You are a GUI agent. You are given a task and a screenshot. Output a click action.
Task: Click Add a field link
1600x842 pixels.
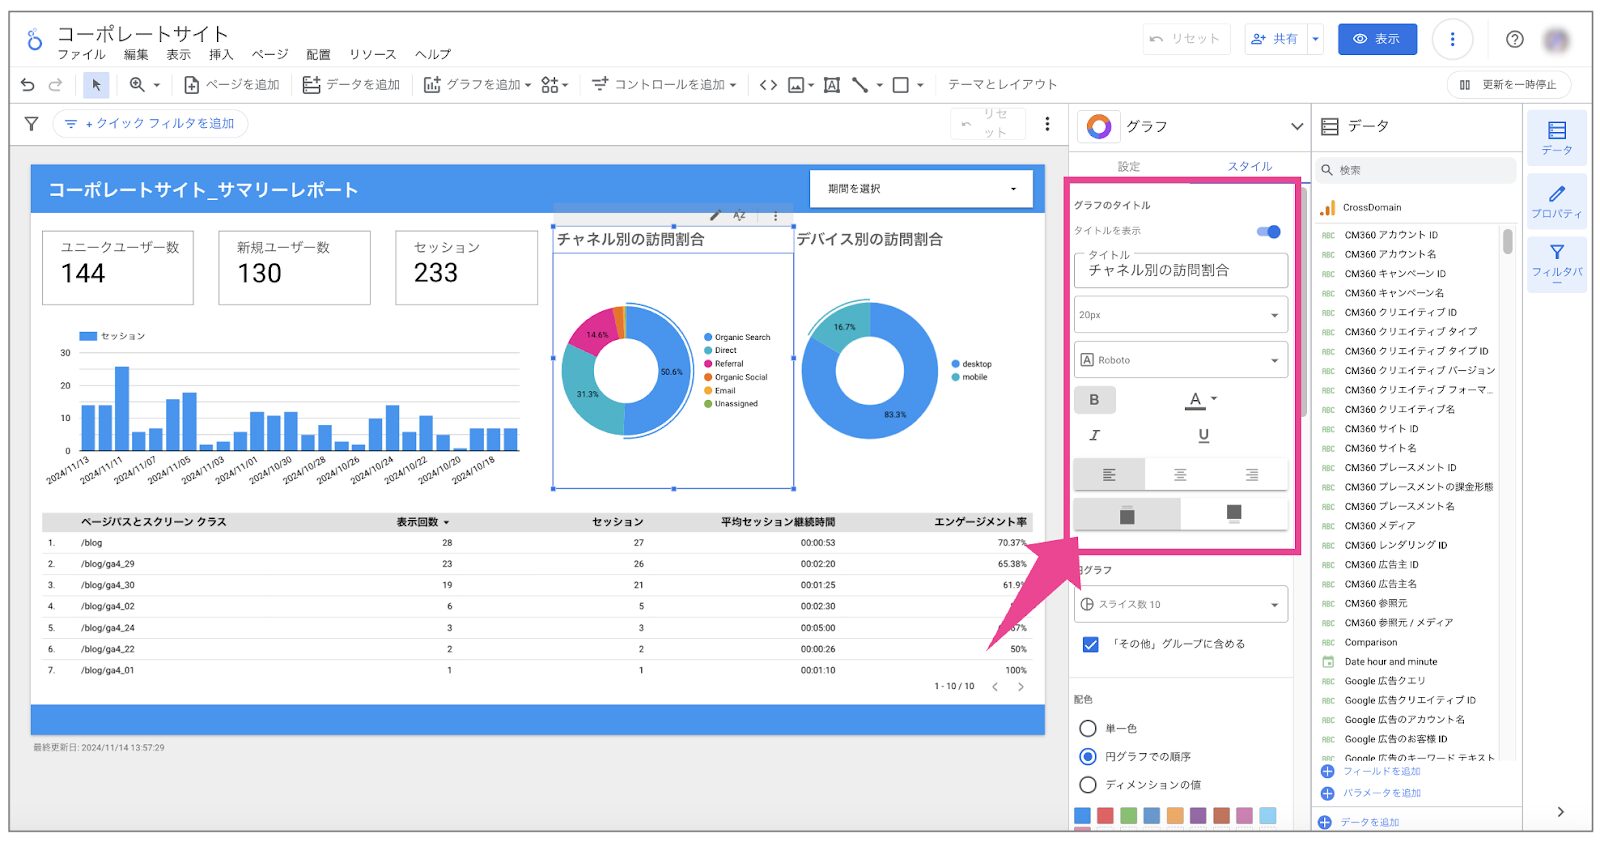pyautogui.click(x=1371, y=771)
